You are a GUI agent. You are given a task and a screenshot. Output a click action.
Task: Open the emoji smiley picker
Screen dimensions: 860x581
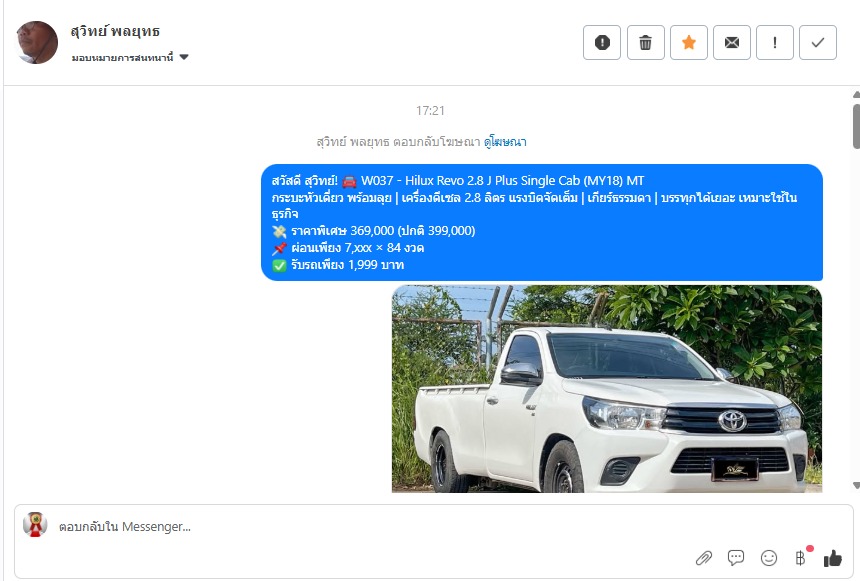click(x=769, y=558)
